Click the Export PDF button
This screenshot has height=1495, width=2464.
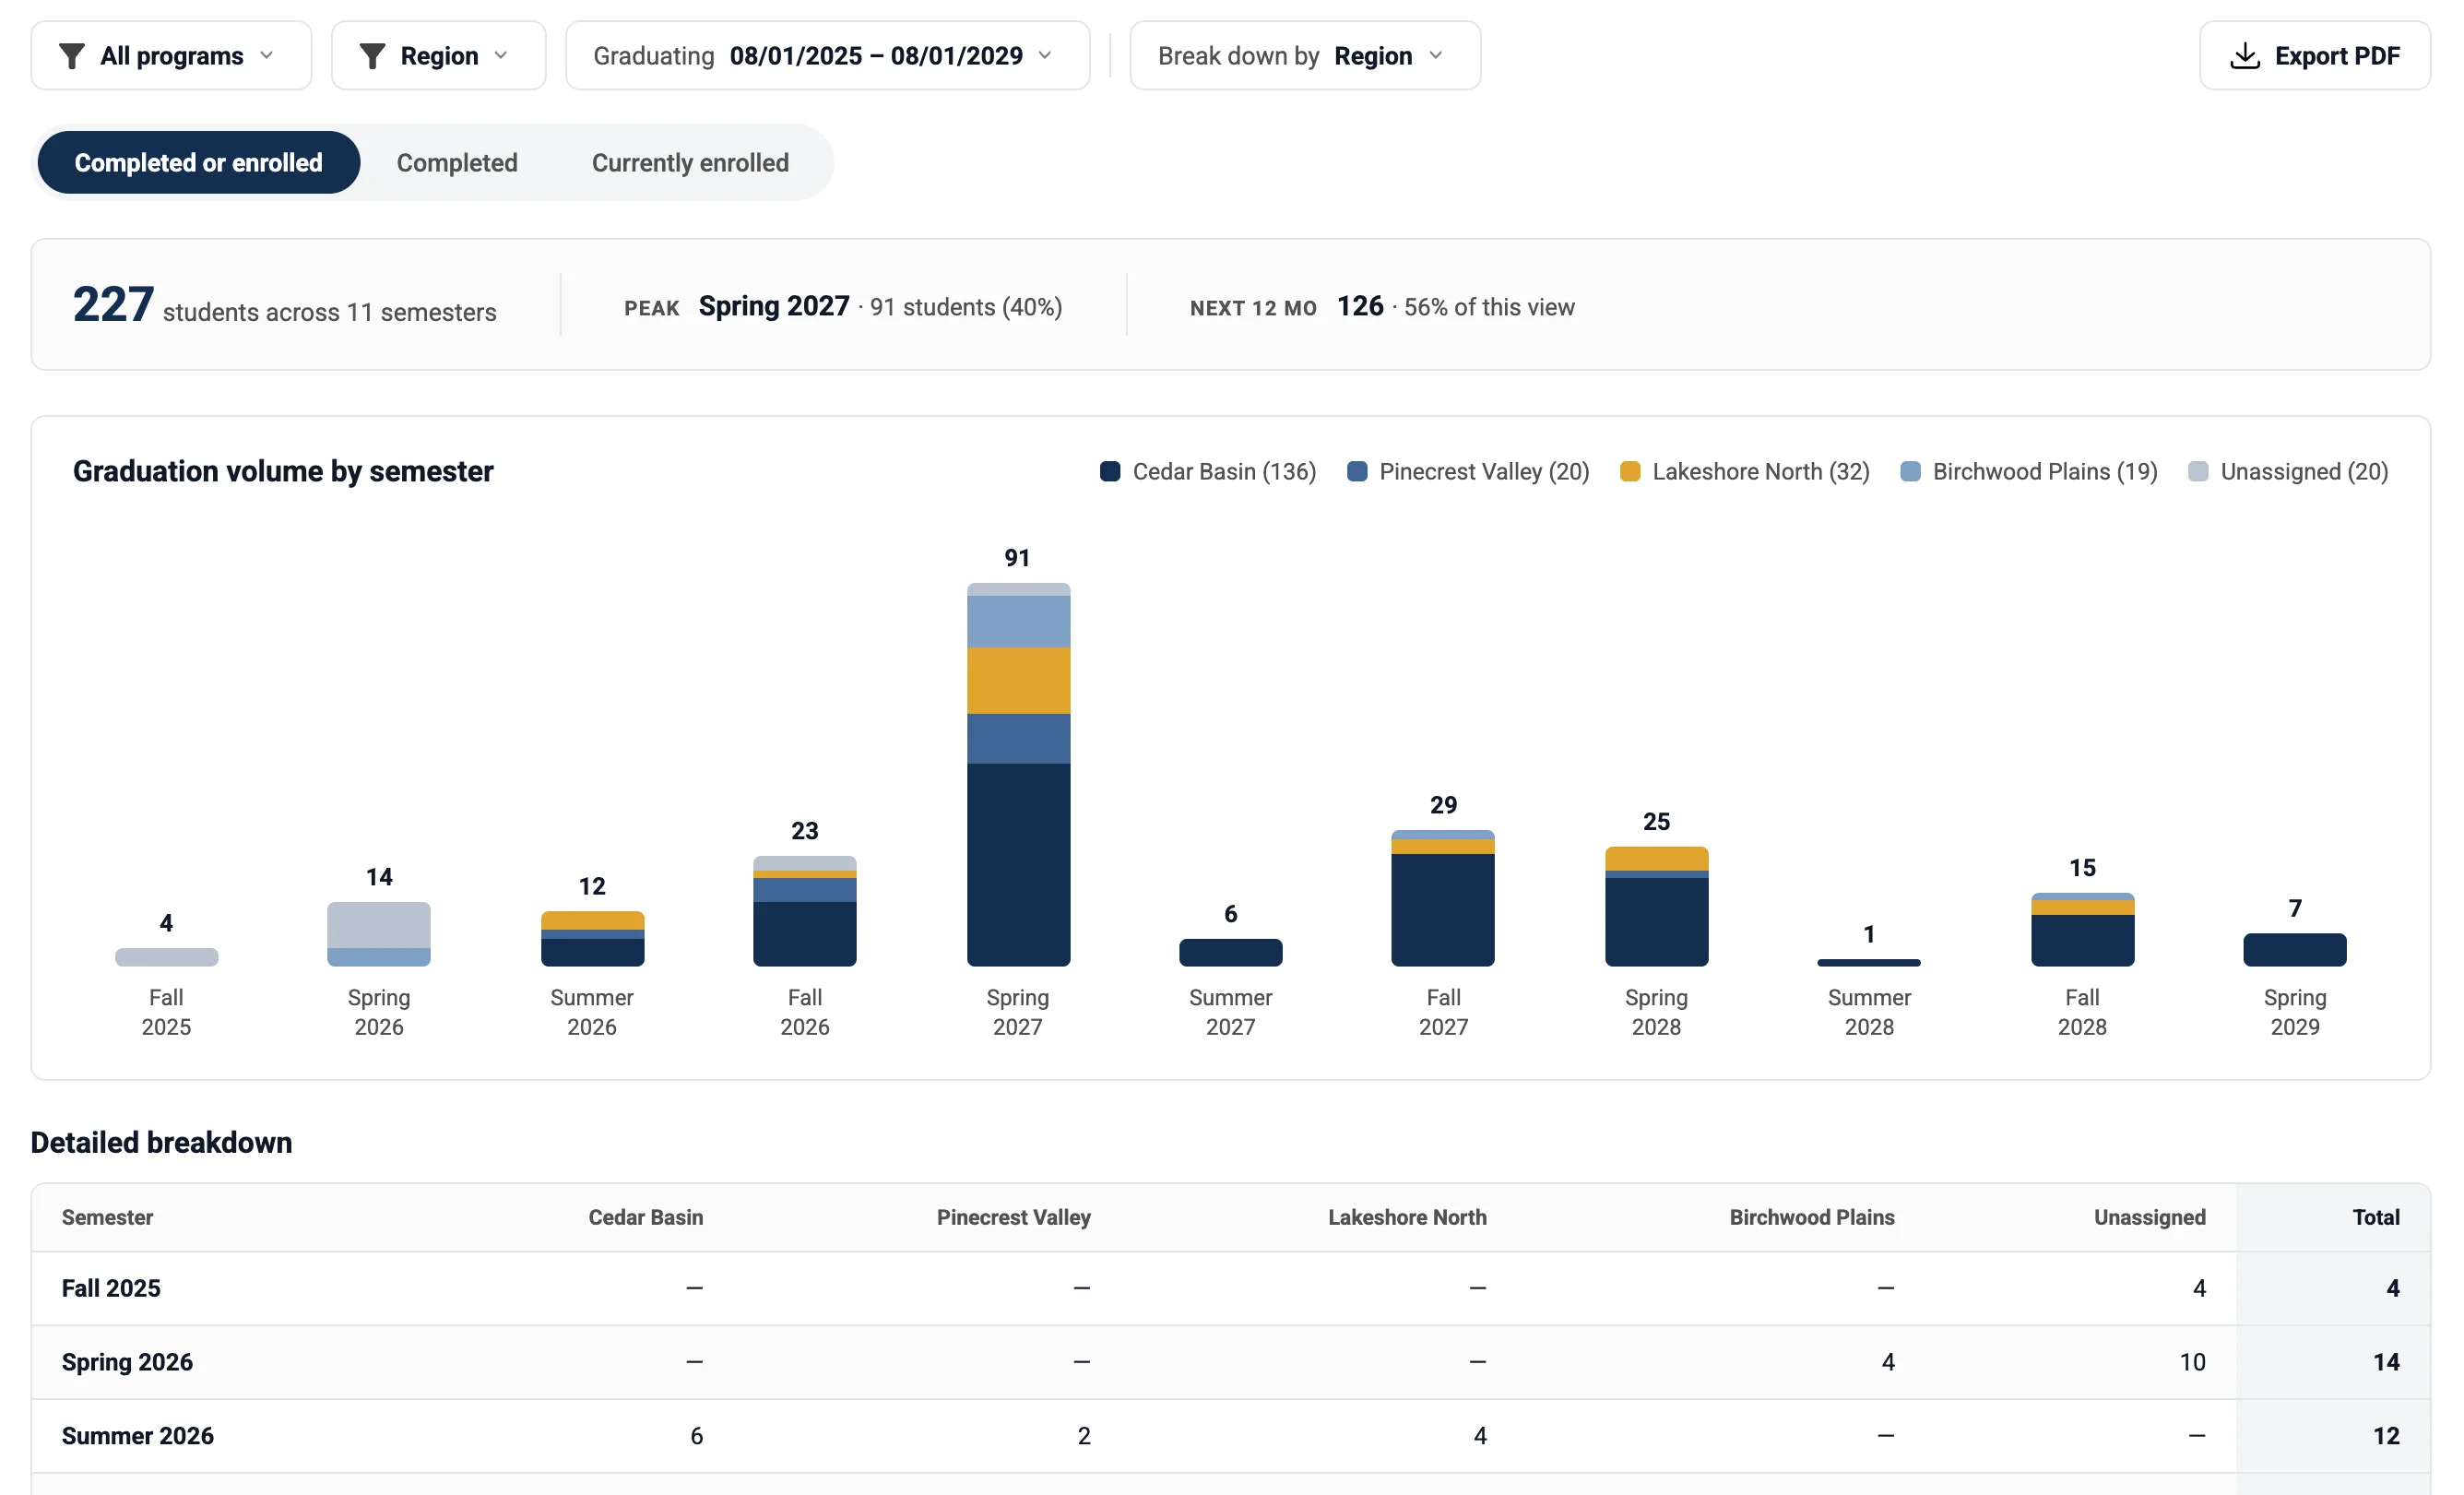(x=2314, y=56)
